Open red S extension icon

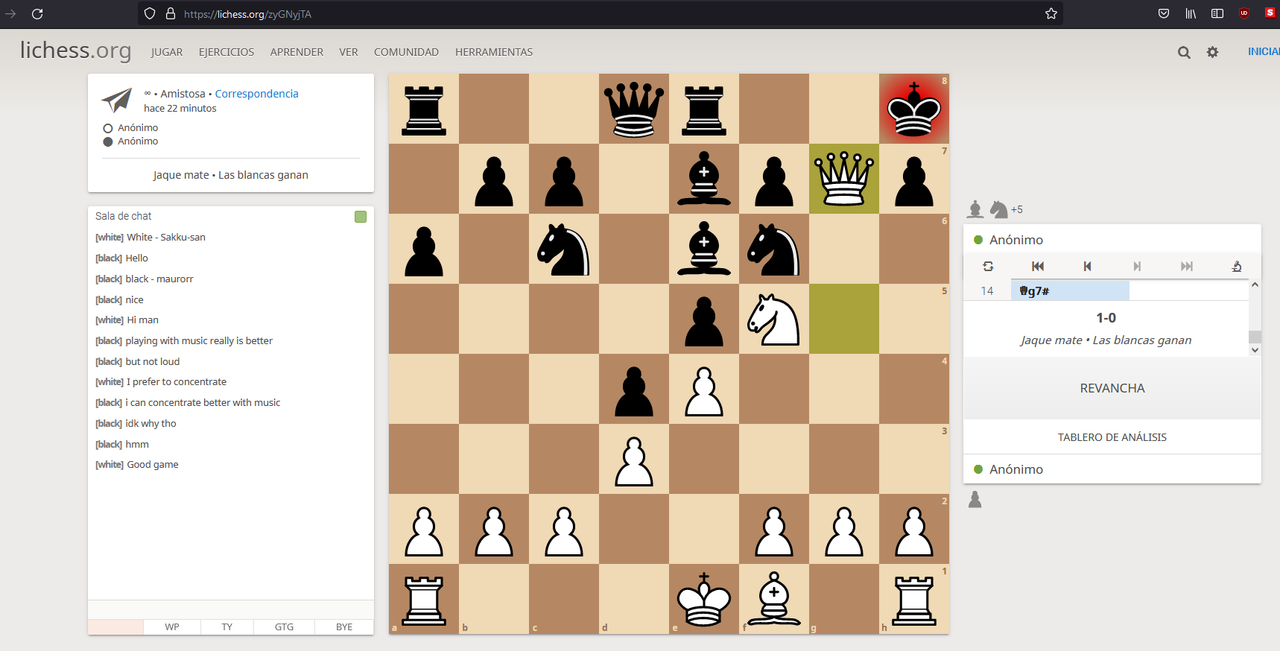pyautogui.click(x=1270, y=14)
